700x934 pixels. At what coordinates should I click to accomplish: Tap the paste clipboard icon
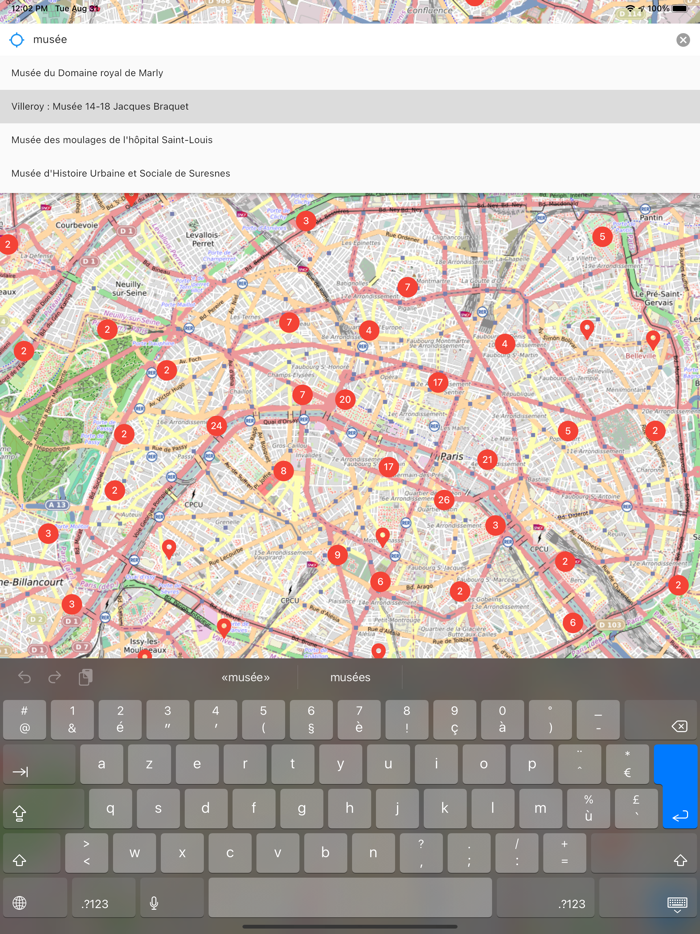[x=86, y=677]
